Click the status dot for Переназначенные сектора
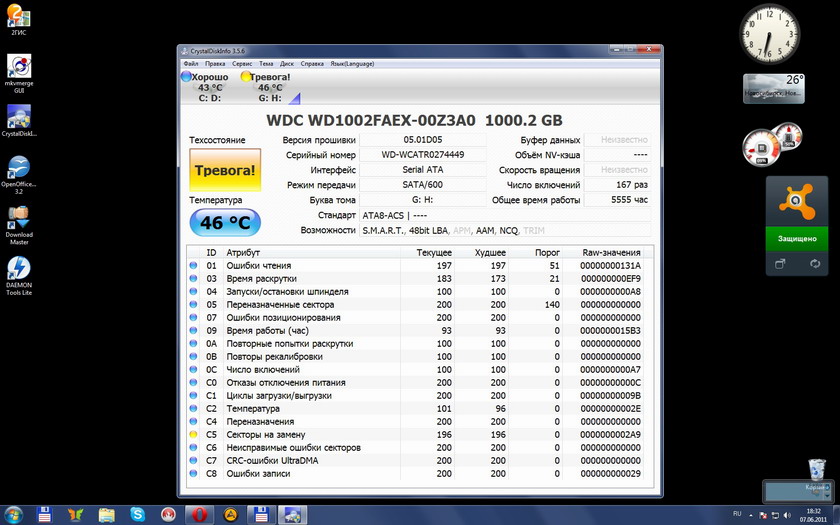This screenshot has height=525, width=840. tap(193, 304)
